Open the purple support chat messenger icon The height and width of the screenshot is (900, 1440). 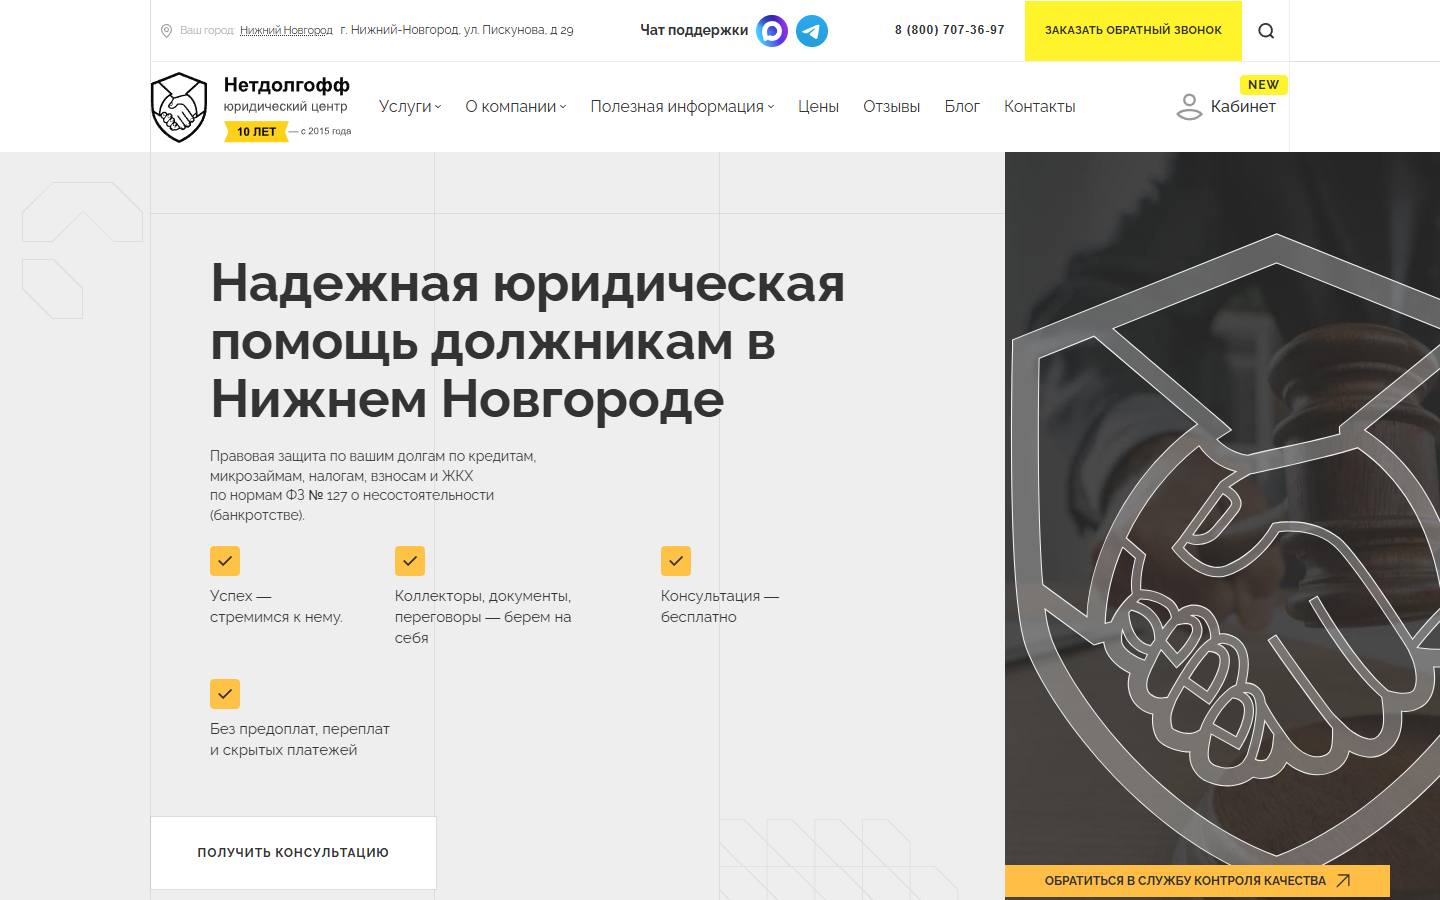(x=772, y=31)
